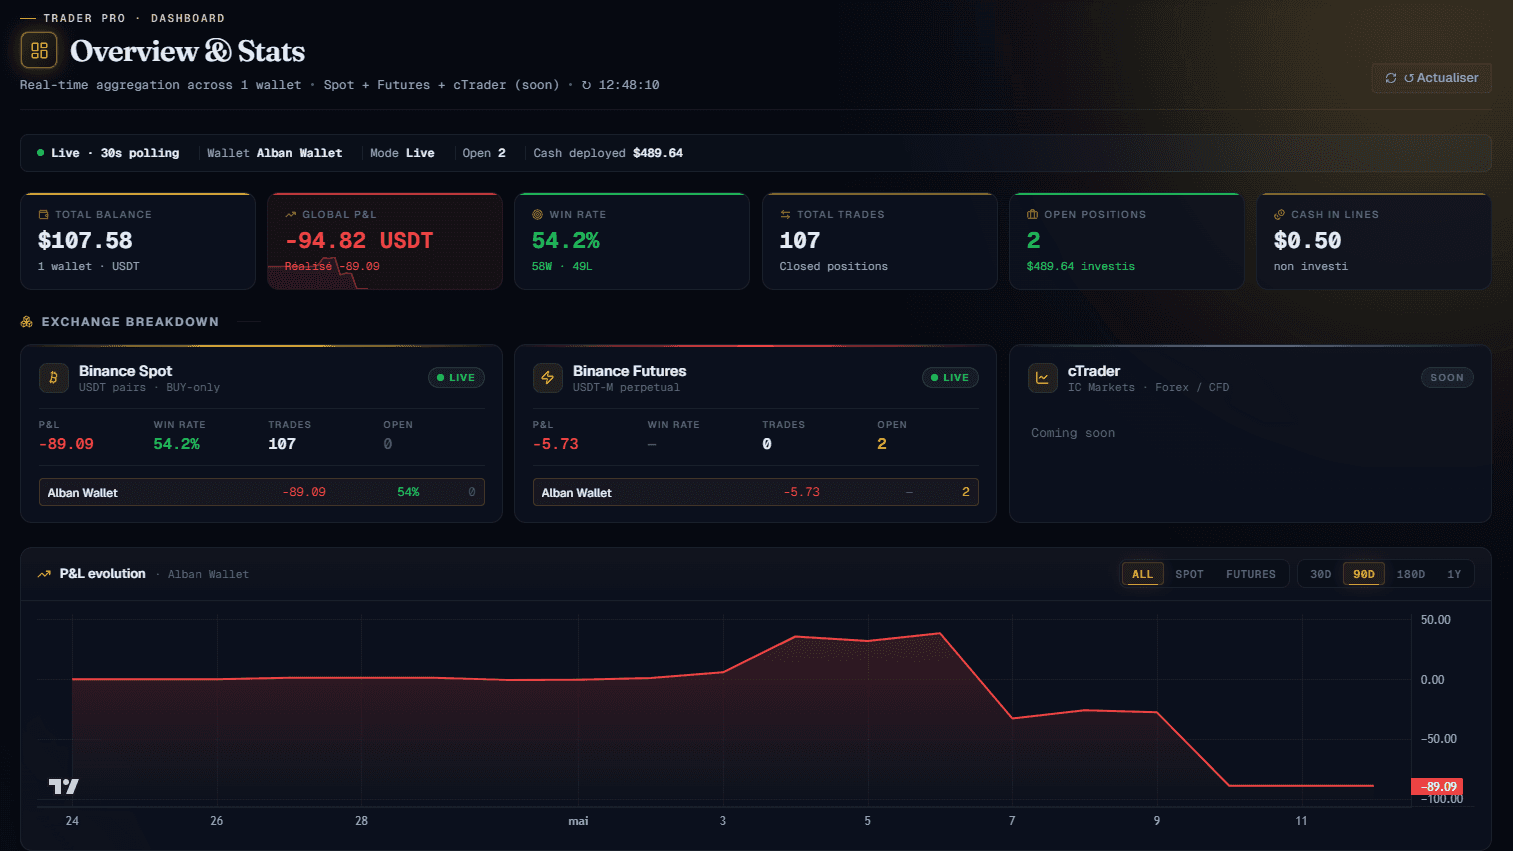Click the Global P&L -94.82 USDT value

coord(359,241)
